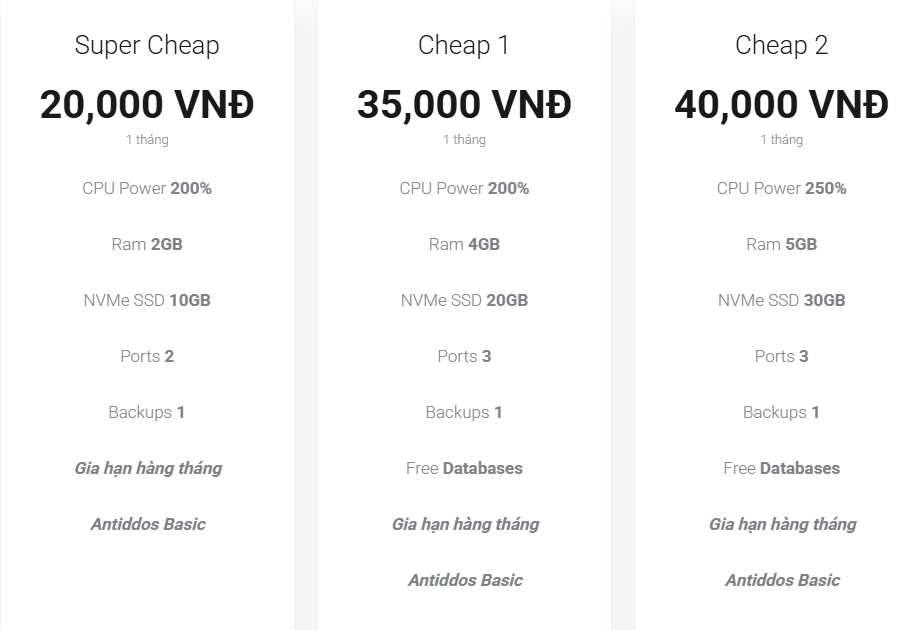
Task: Click the NVMe SSD 10GB line
Action: click(147, 300)
